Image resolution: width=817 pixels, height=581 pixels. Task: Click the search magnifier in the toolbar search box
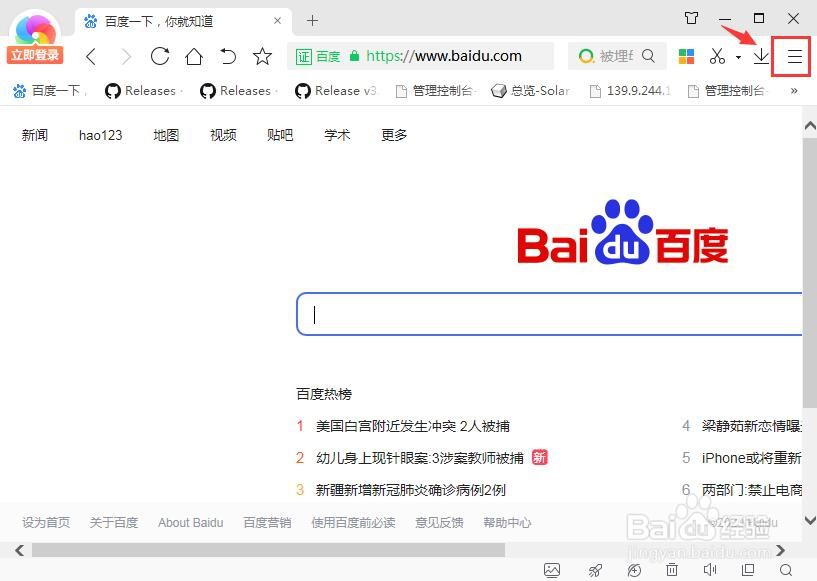pyautogui.click(x=648, y=55)
